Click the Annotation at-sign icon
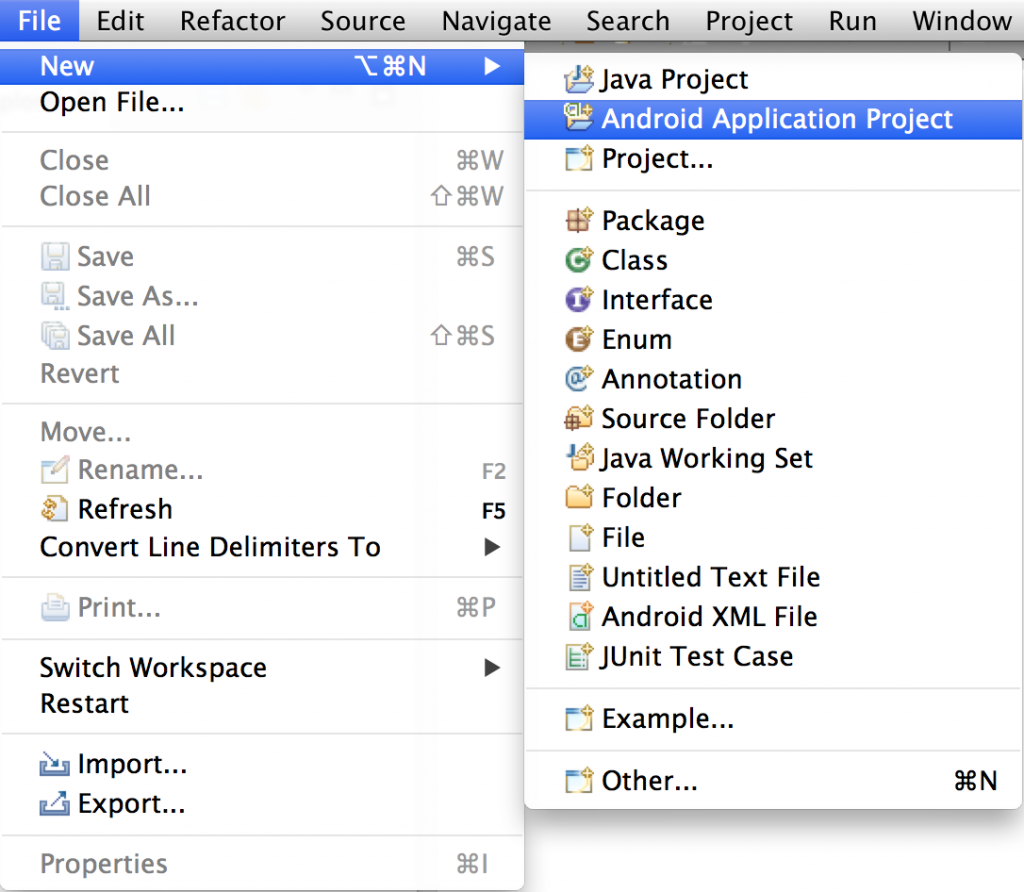 pos(579,379)
